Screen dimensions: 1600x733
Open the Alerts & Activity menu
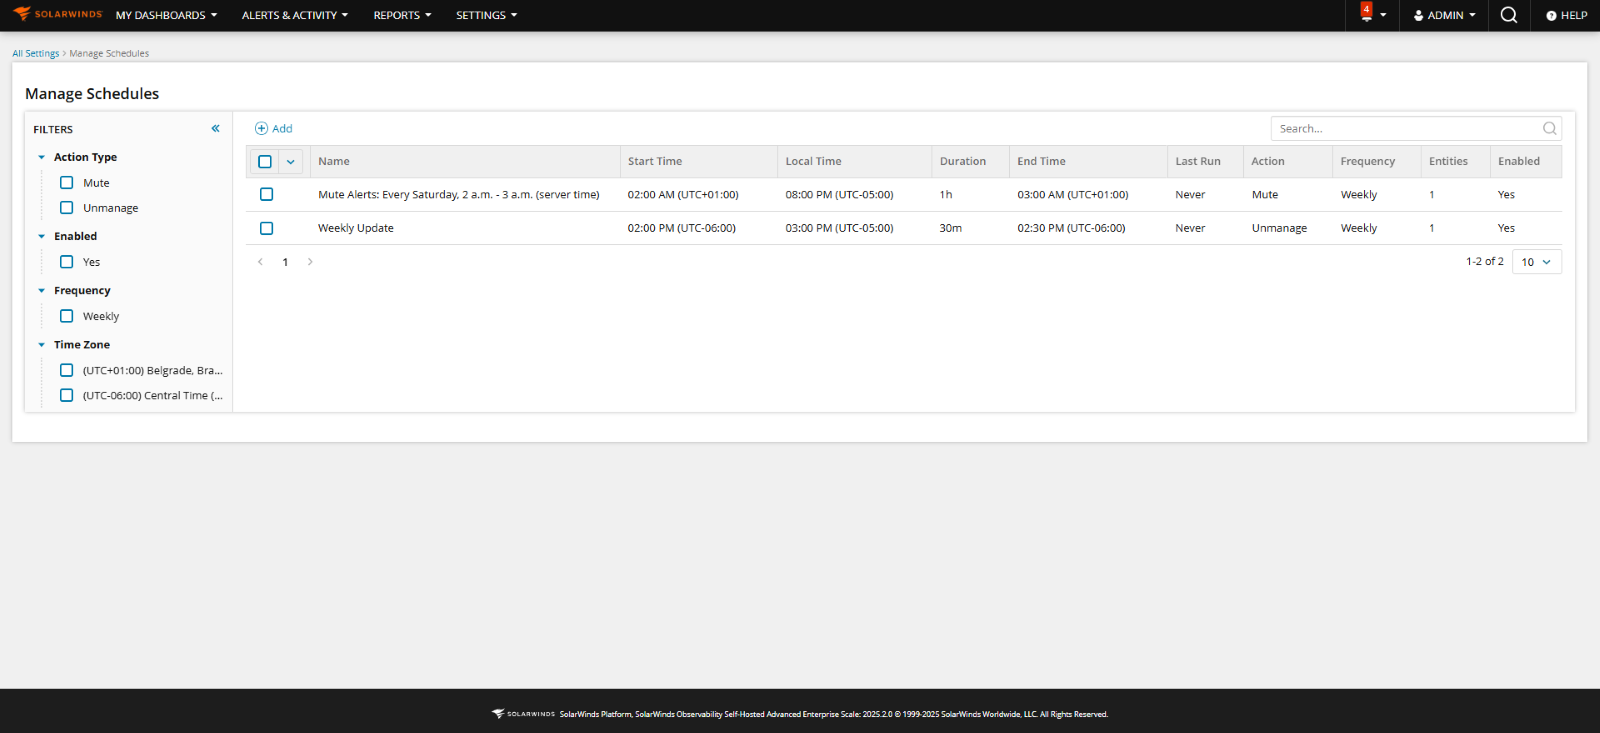[x=295, y=16]
